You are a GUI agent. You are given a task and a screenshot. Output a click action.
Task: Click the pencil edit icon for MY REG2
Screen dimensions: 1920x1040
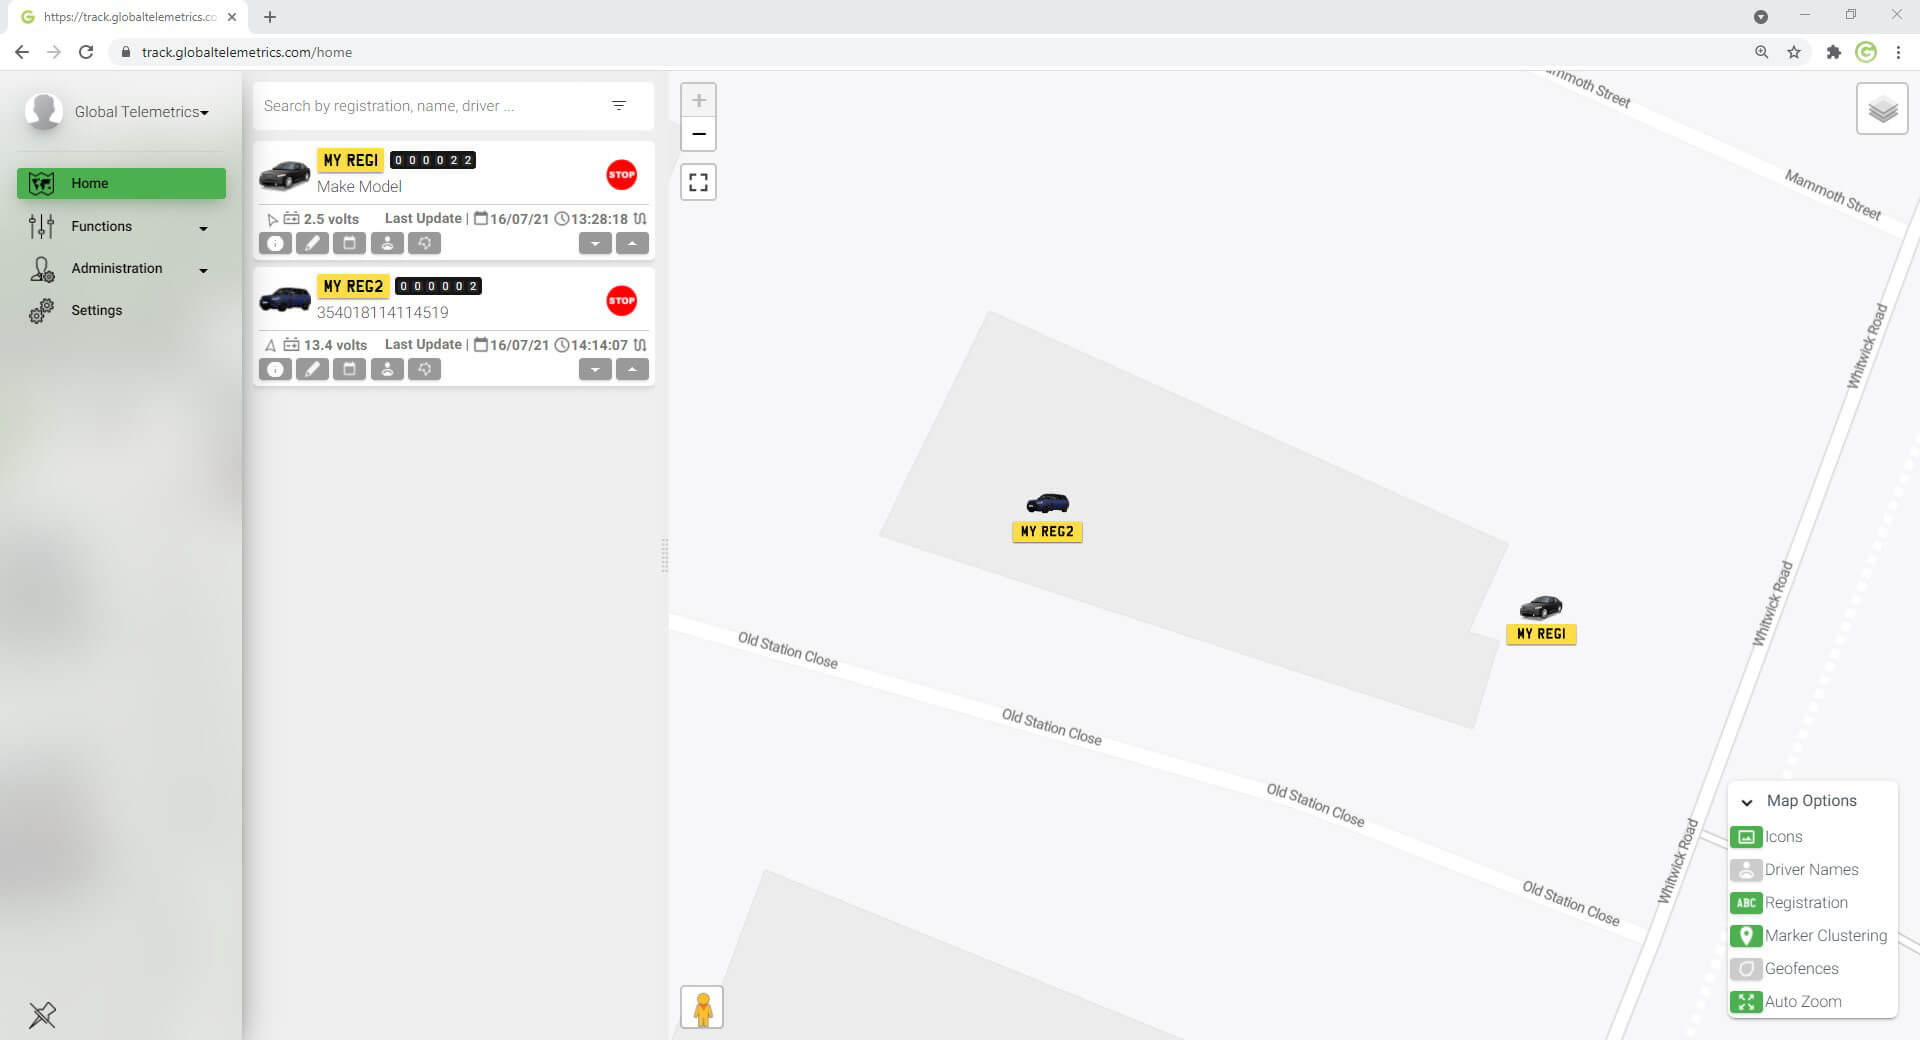[312, 369]
